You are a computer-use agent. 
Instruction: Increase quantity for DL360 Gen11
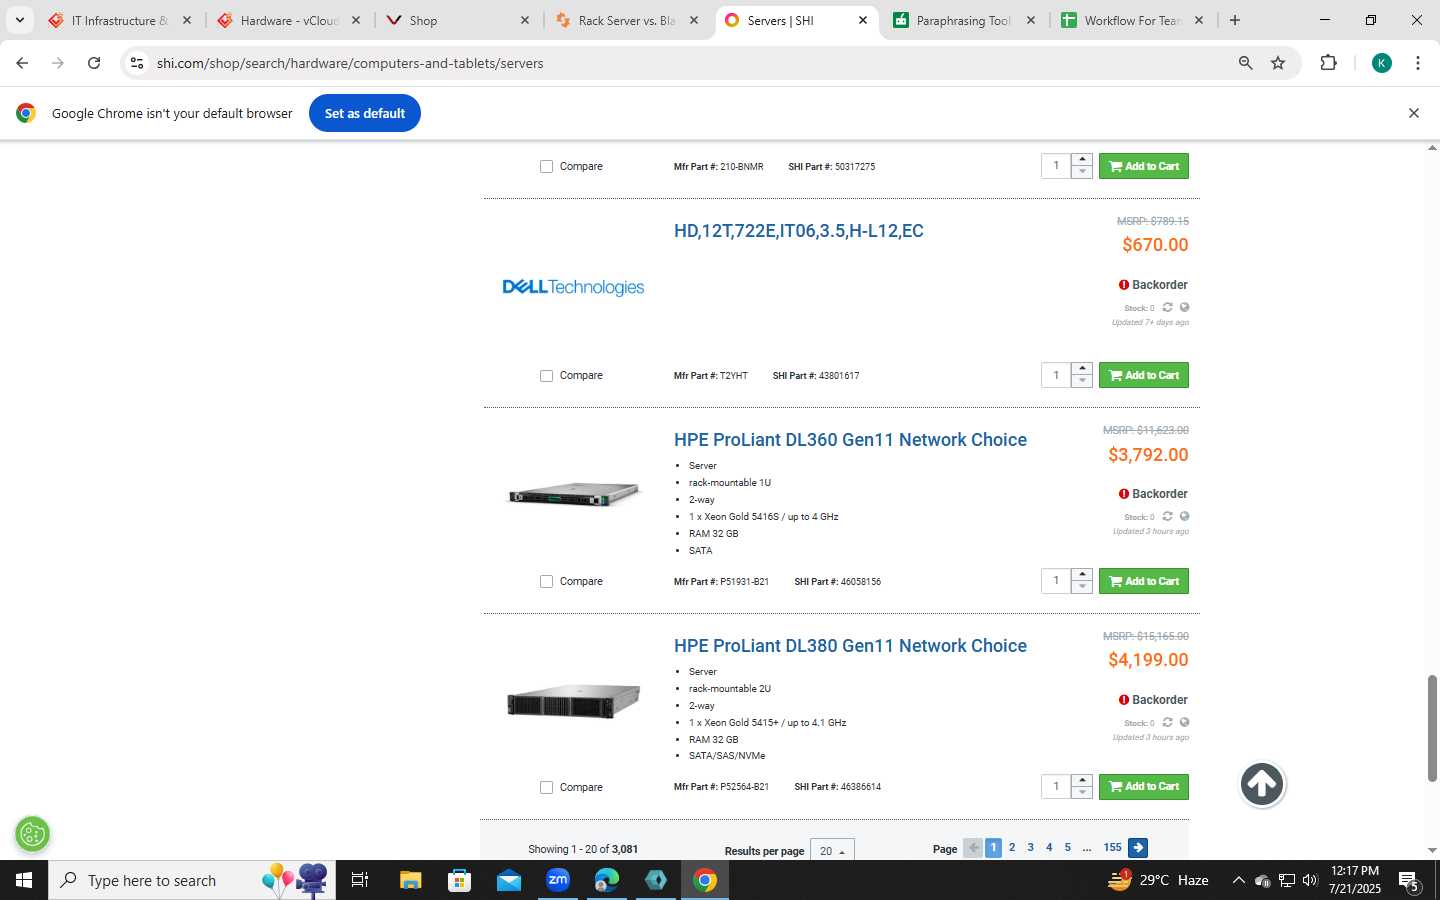point(1082,575)
